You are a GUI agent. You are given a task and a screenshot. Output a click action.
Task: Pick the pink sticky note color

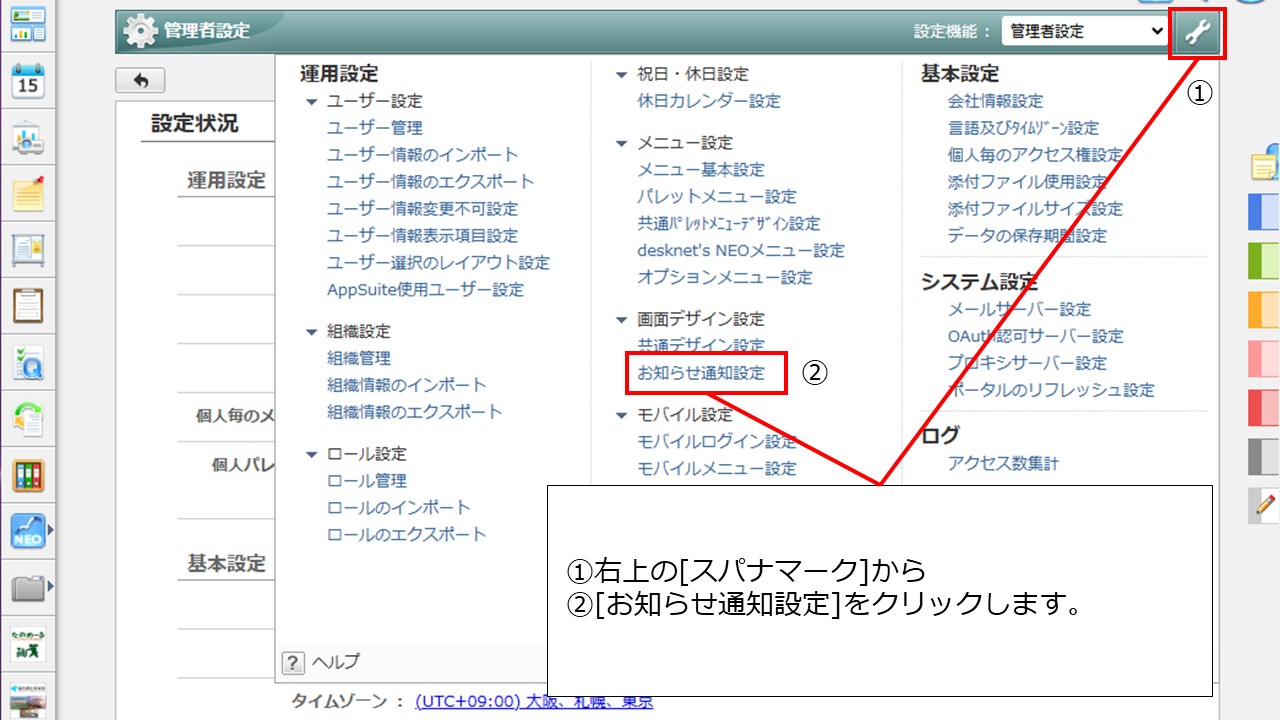tap(1264, 359)
